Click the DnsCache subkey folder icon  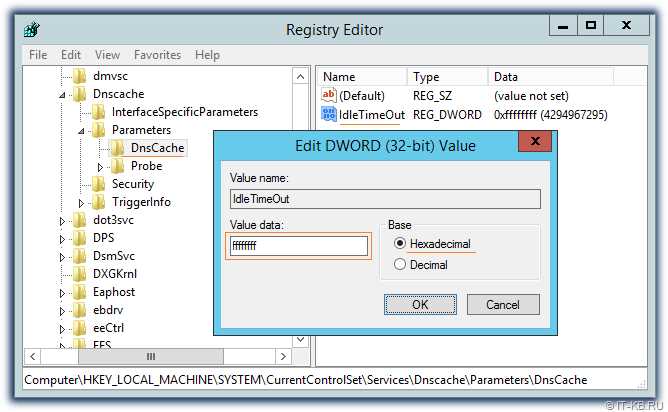pos(117,148)
